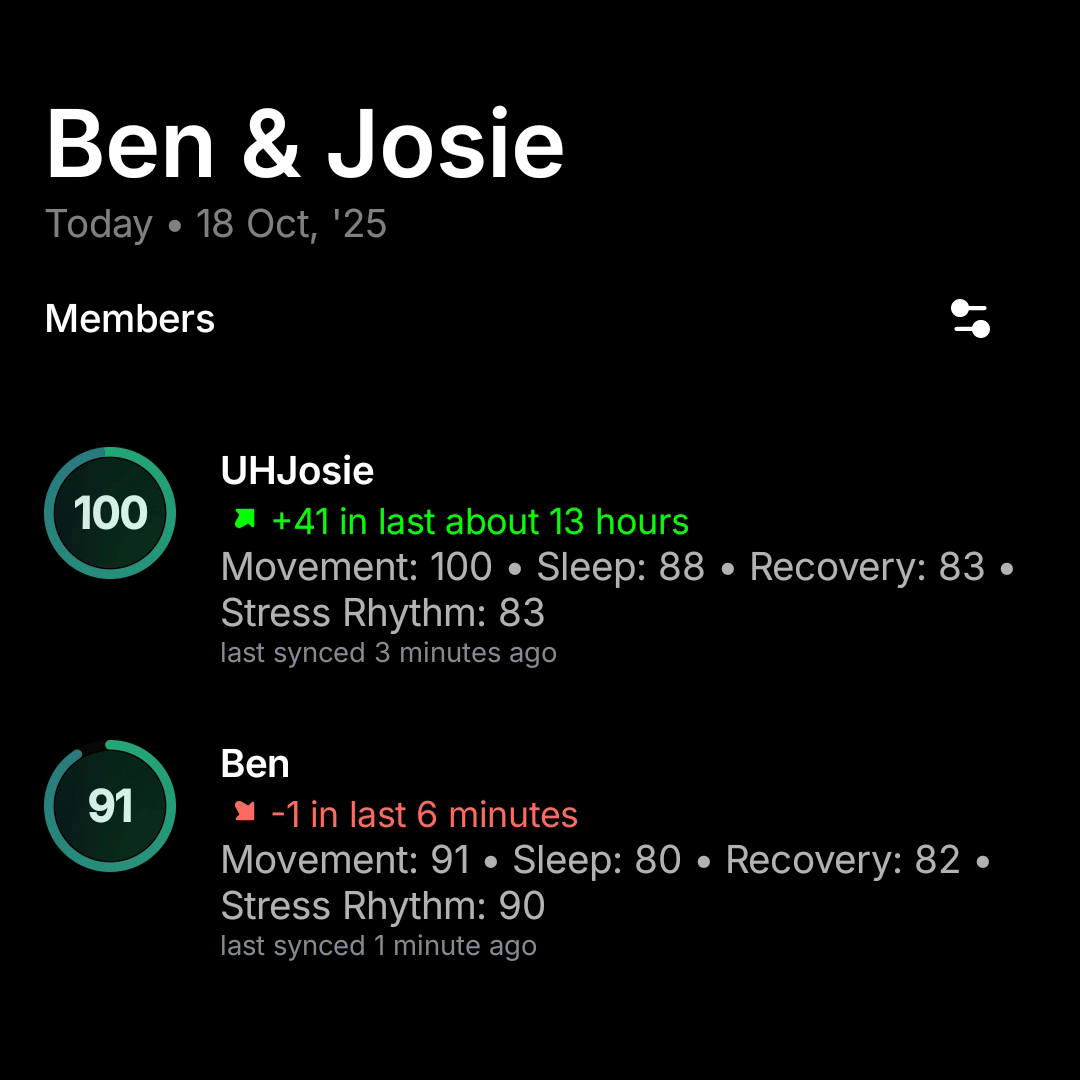This screenshot has height=1080, width=1080.
Task: Open the members filter settings icon
Action: [x=969, y=319]
